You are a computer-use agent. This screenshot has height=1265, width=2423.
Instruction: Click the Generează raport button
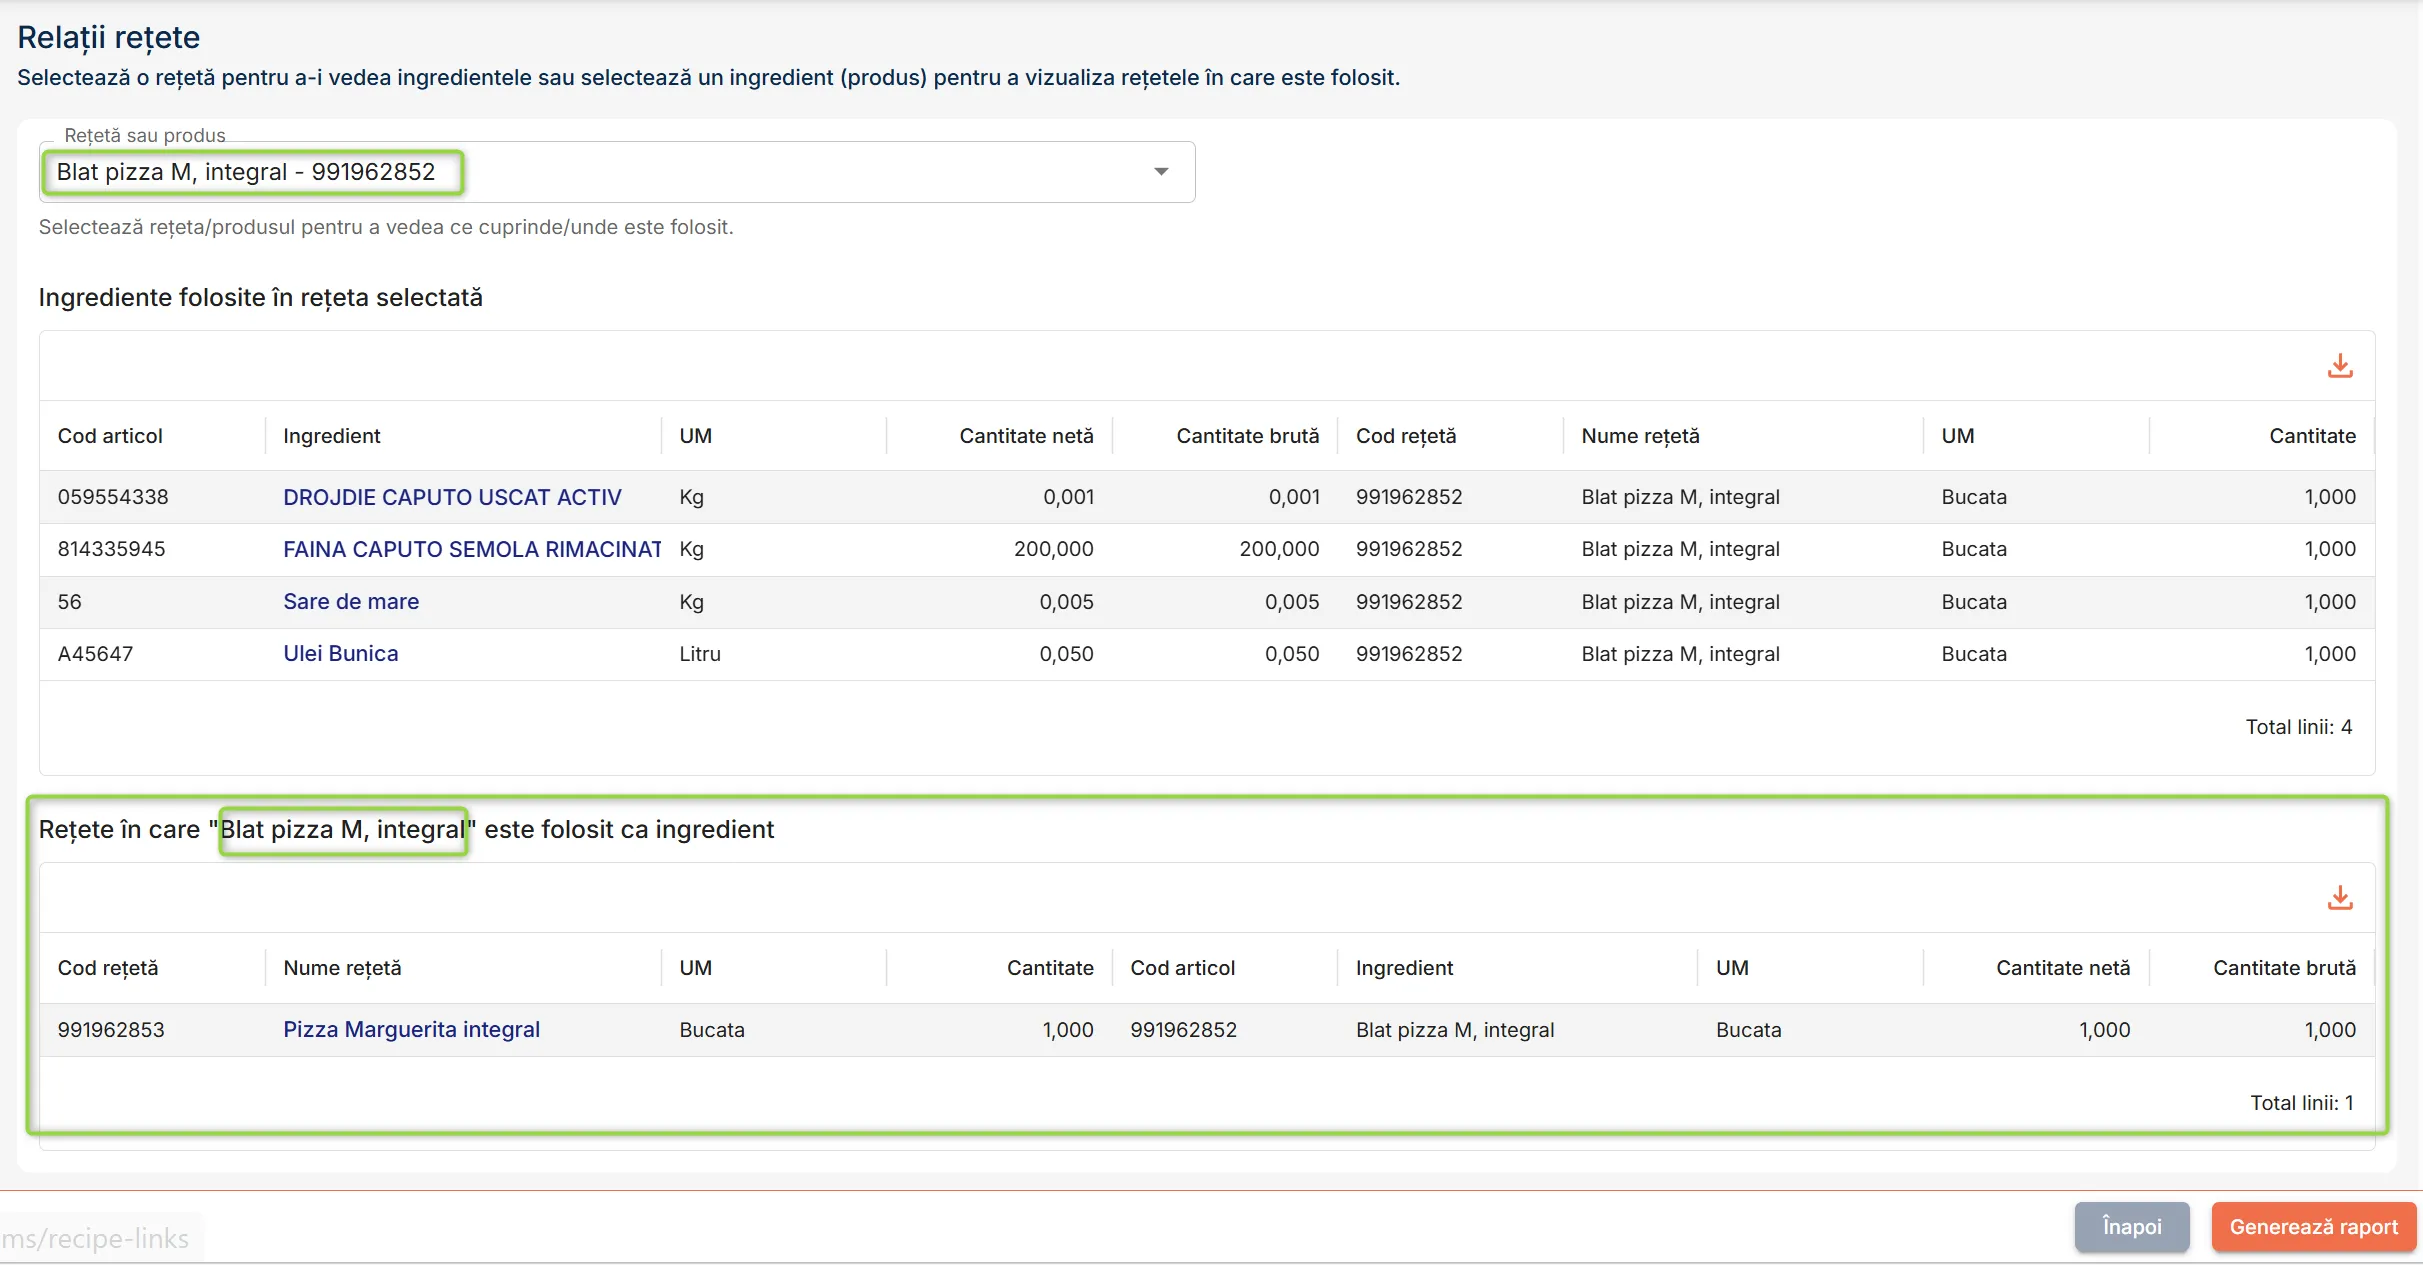tap(2314, 1227)
